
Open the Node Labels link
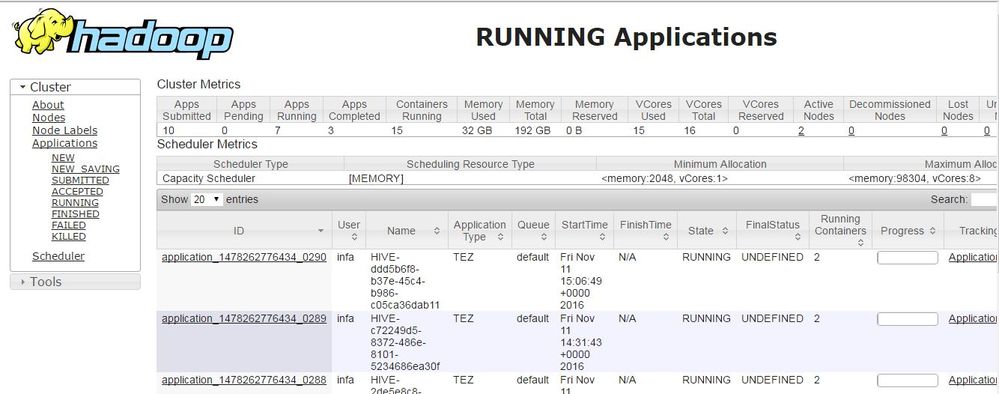coord(64,131)
